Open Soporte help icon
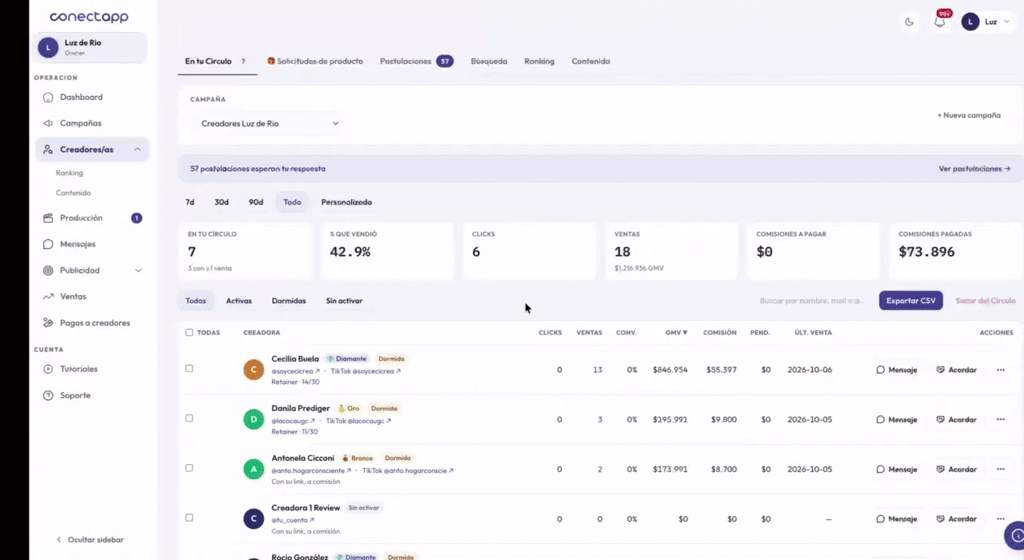The width and height of the screenshot is (1024, 560). point(48,396)
